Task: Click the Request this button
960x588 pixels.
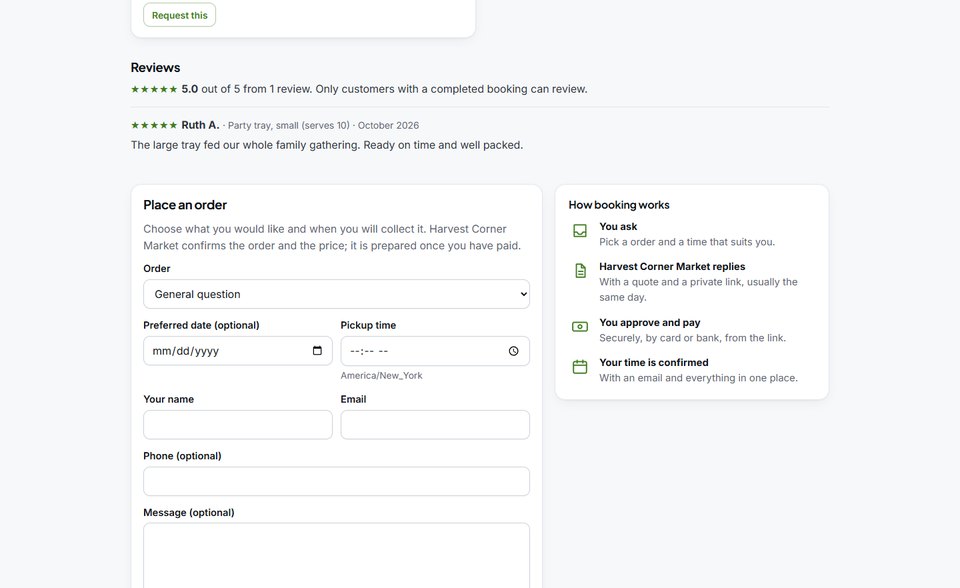Action: [179, 15]
